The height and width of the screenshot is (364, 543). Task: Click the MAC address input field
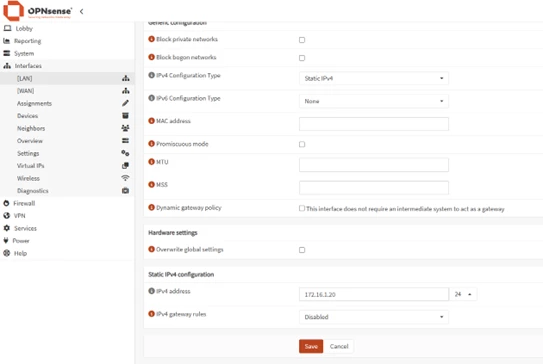click(x=374, y=124)
